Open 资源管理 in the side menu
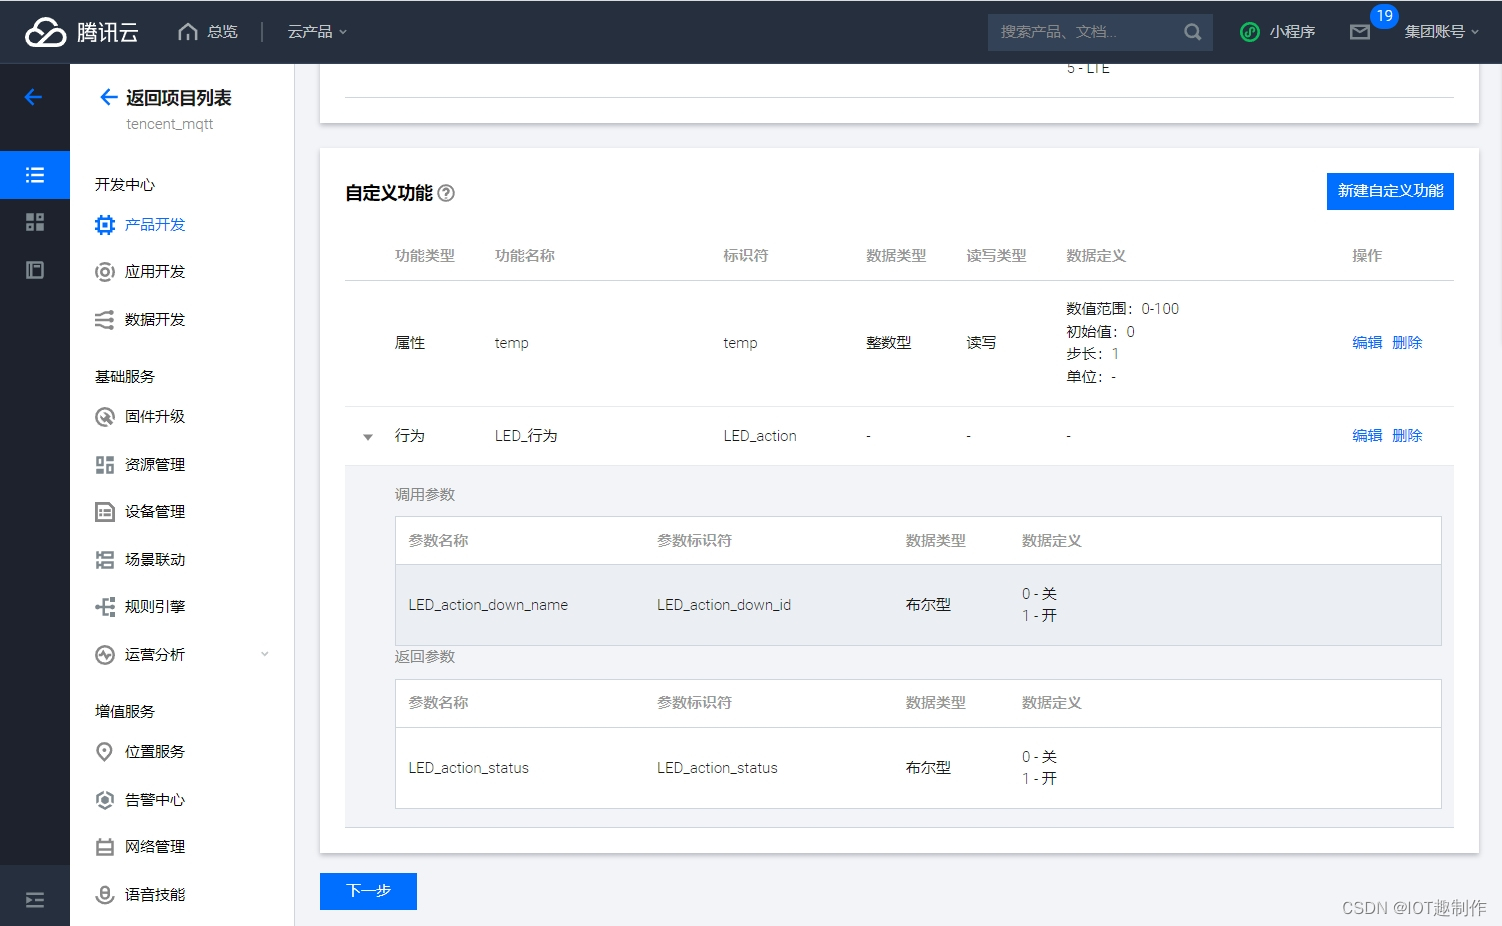The width and height of the screenshot is (1502, 926). coord(155,465)
